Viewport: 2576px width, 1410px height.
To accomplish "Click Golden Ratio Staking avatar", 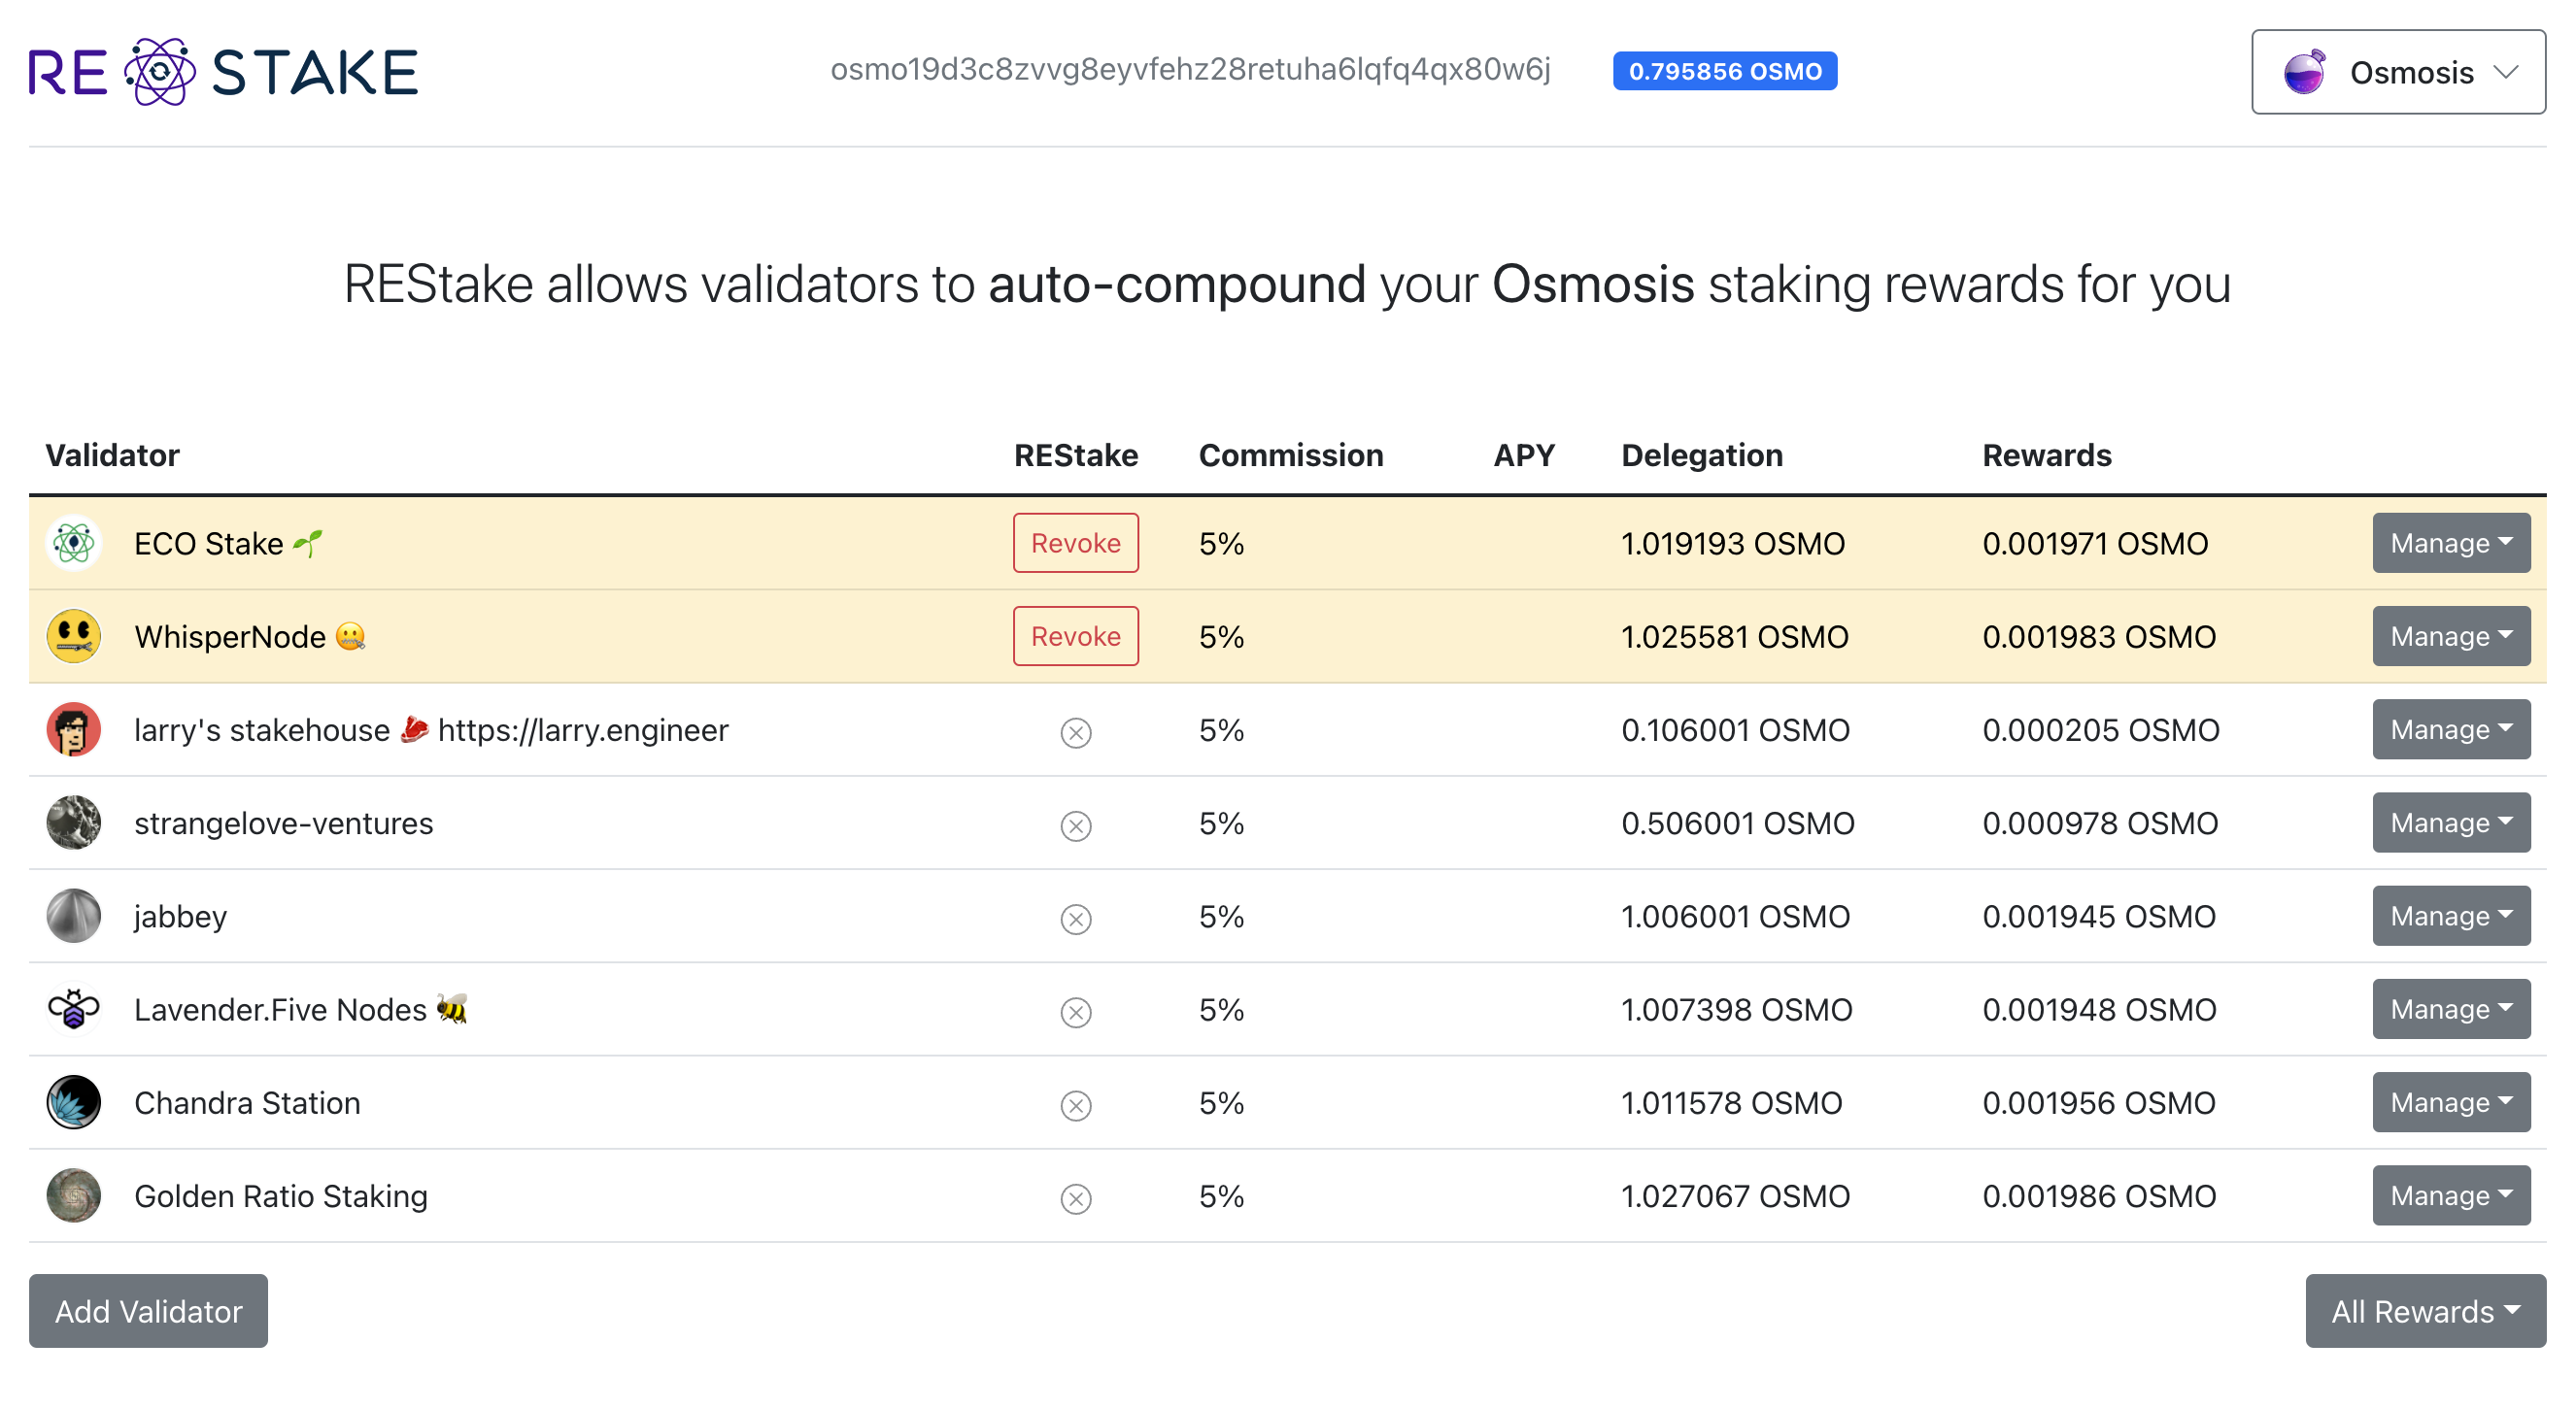I will tap(74, 1195).
